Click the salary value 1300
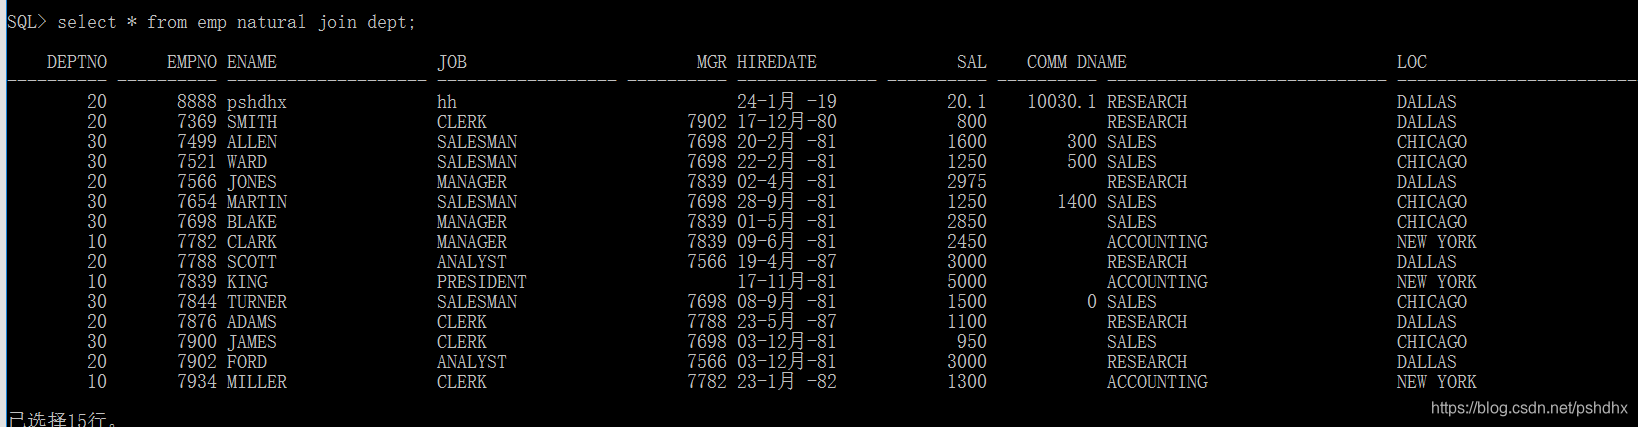Screen dimensions: 1638x427 click(x=967, y=382)
